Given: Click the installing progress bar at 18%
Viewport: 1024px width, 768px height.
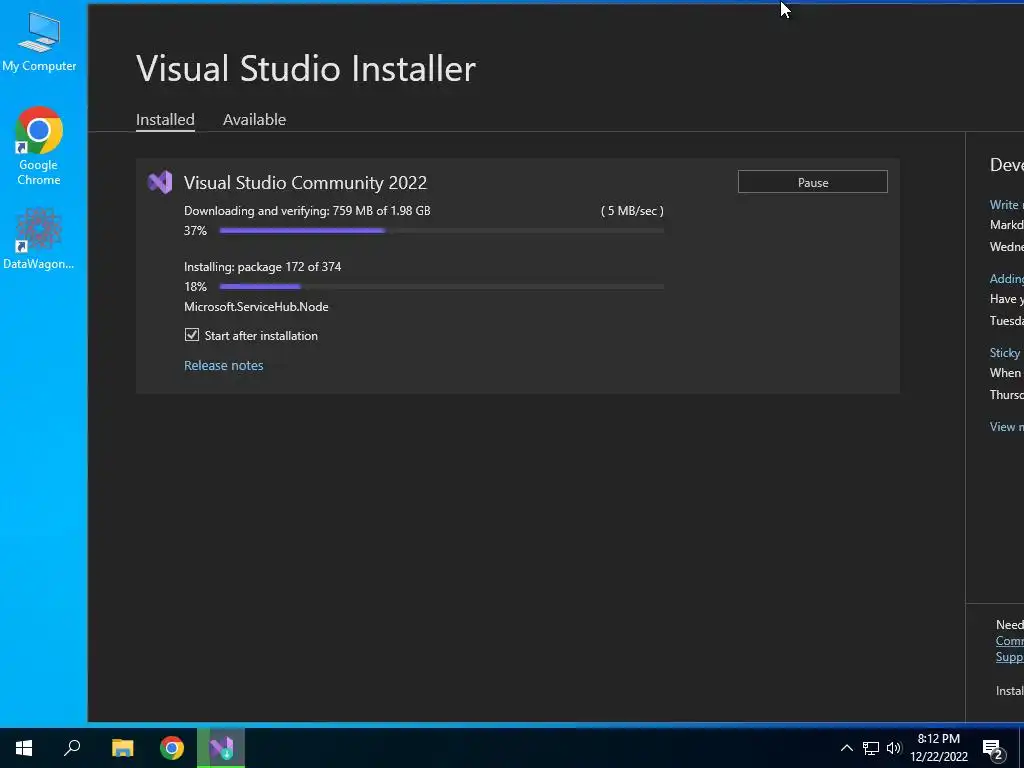Looking at the screenshot, I should pyautogui.click(x=441, y=287).
